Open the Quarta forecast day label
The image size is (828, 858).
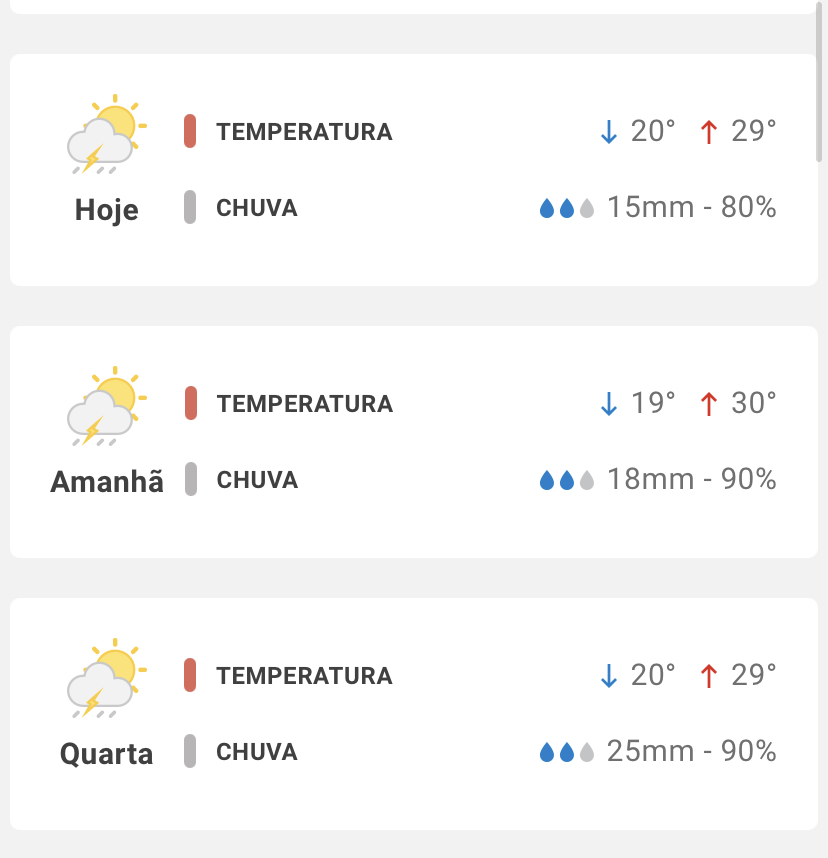point(106,754)
